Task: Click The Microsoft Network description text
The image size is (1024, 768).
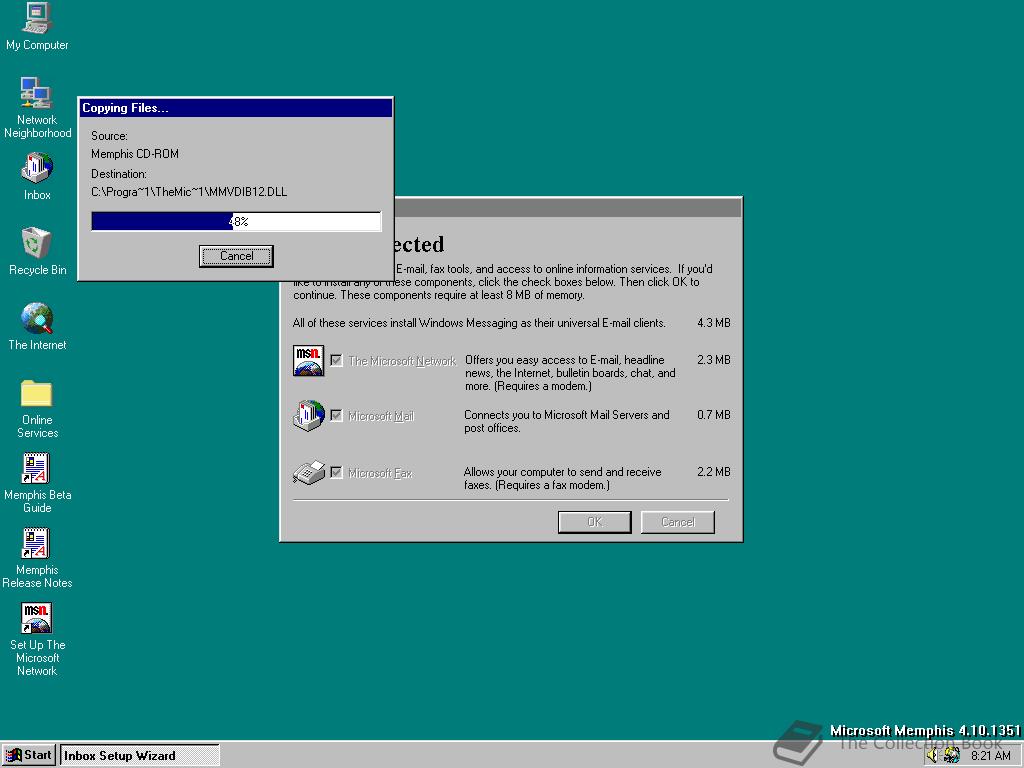Action: [569, 373]
